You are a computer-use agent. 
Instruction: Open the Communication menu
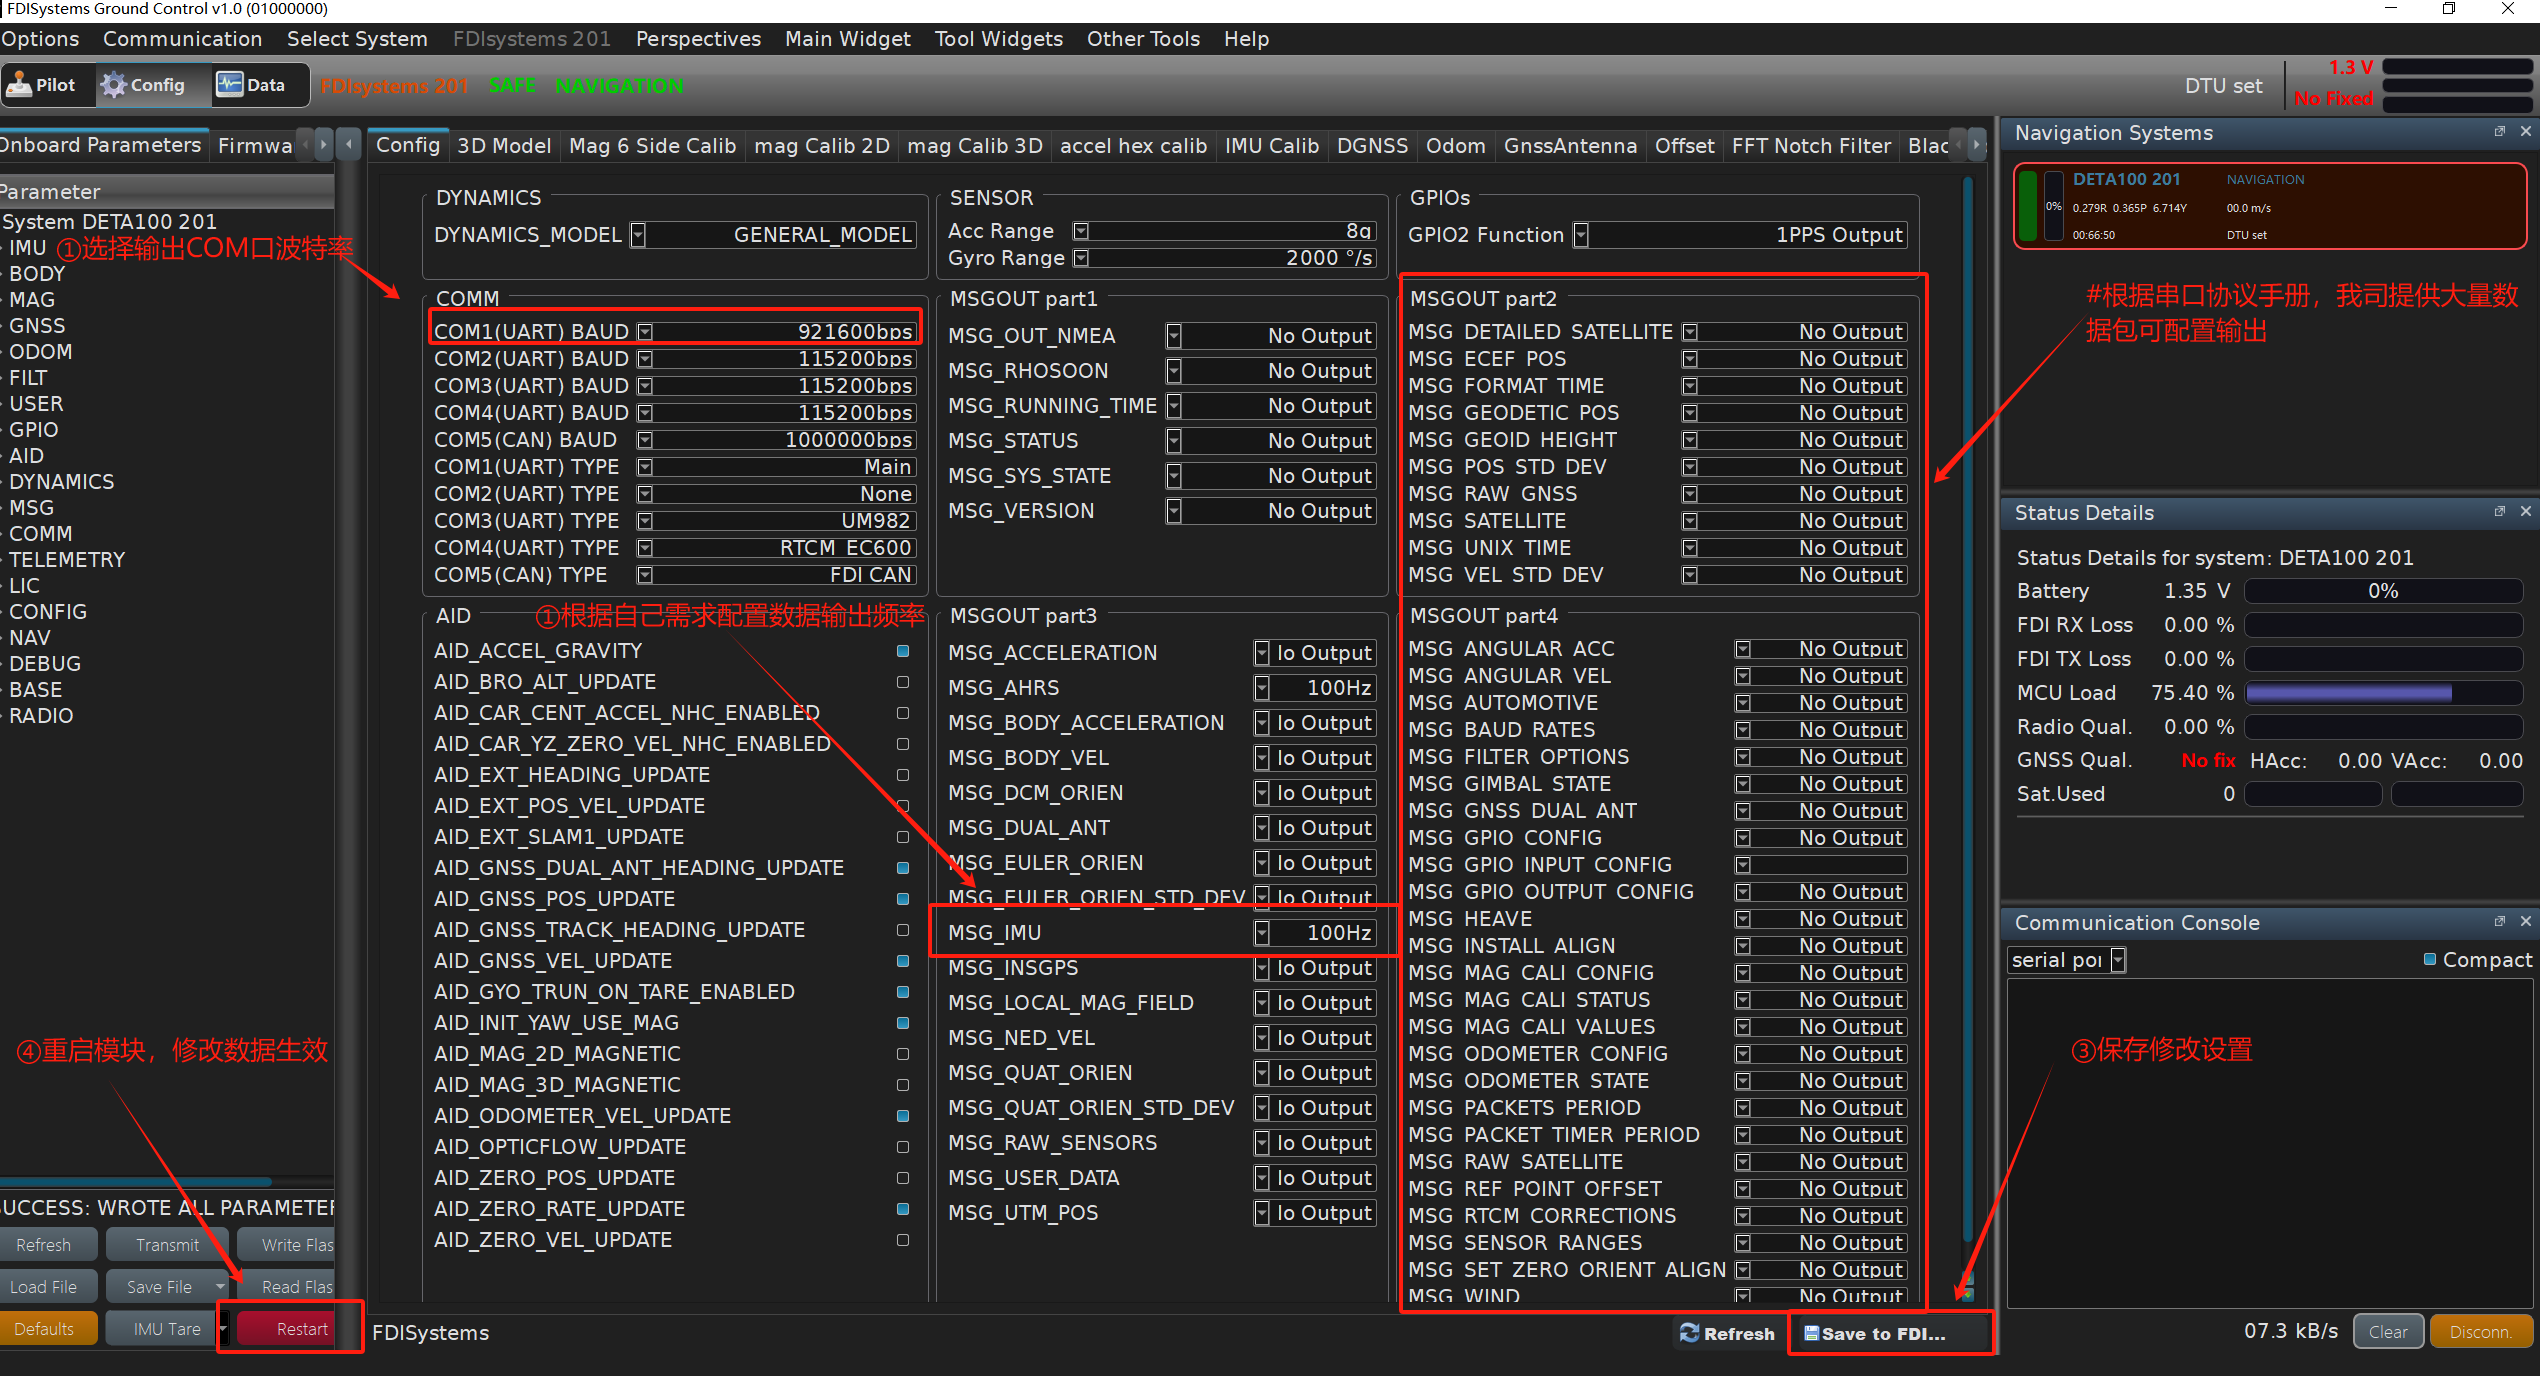182,39
